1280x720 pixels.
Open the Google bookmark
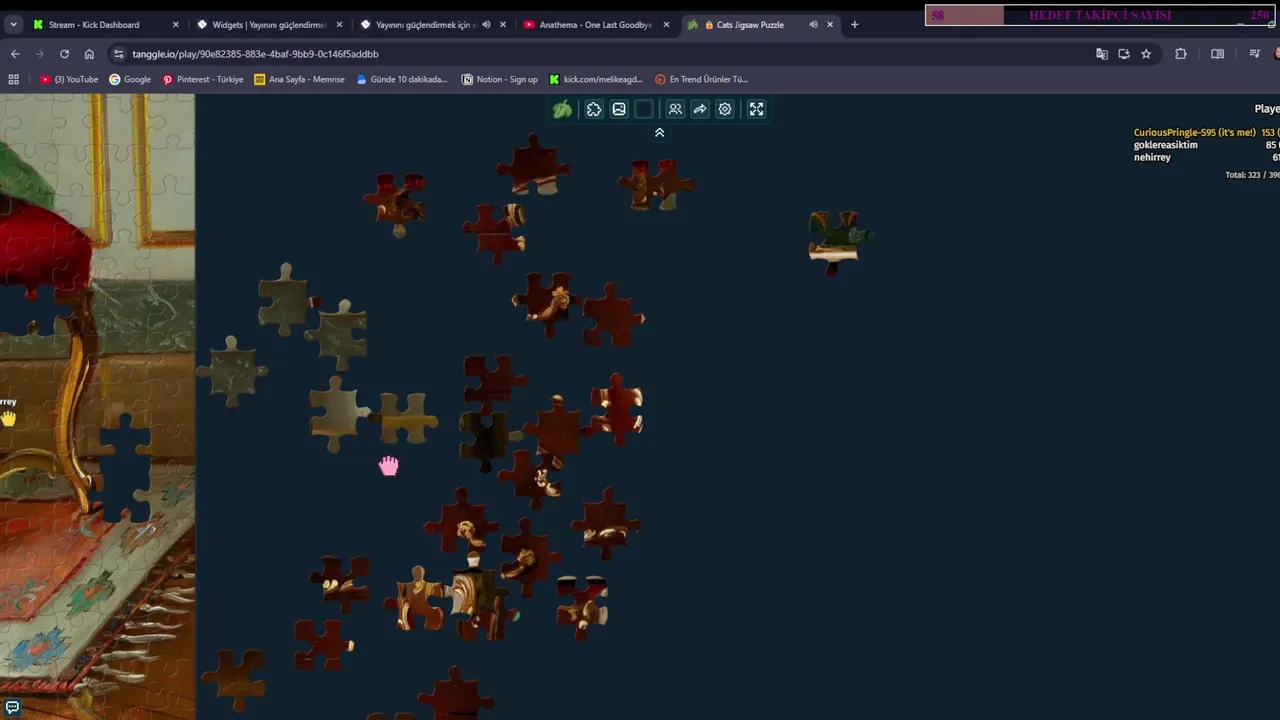click(130, 79)
